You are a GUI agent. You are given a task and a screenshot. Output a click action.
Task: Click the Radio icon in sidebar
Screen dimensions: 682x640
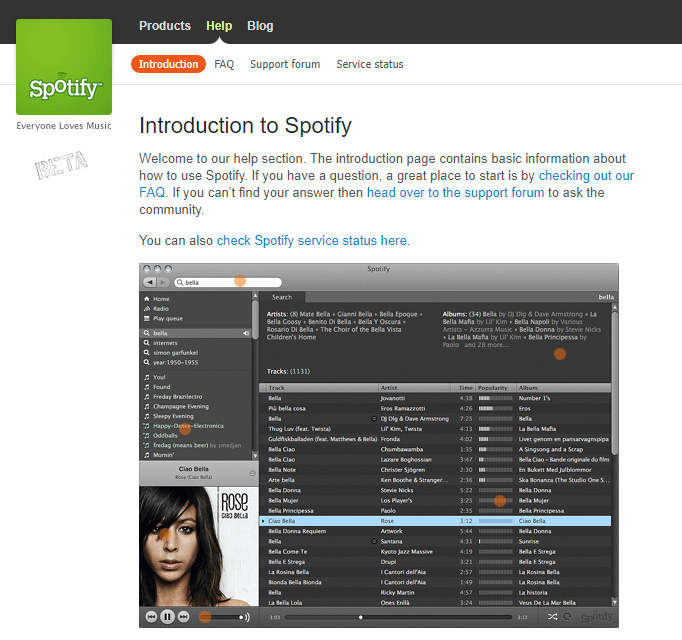(147, 308)
